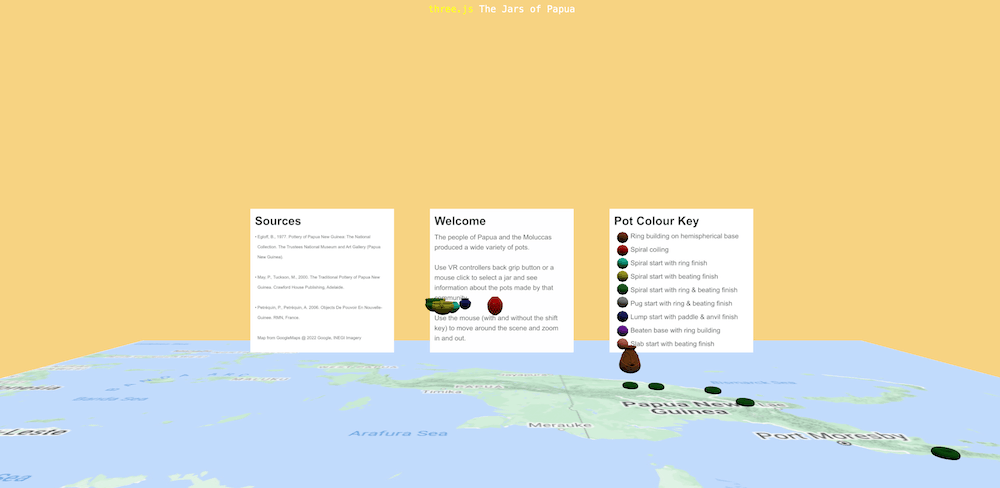Click the Welcome text about mouse and shift key
This screenshot has height=488, width=1000.
(496, 328)
